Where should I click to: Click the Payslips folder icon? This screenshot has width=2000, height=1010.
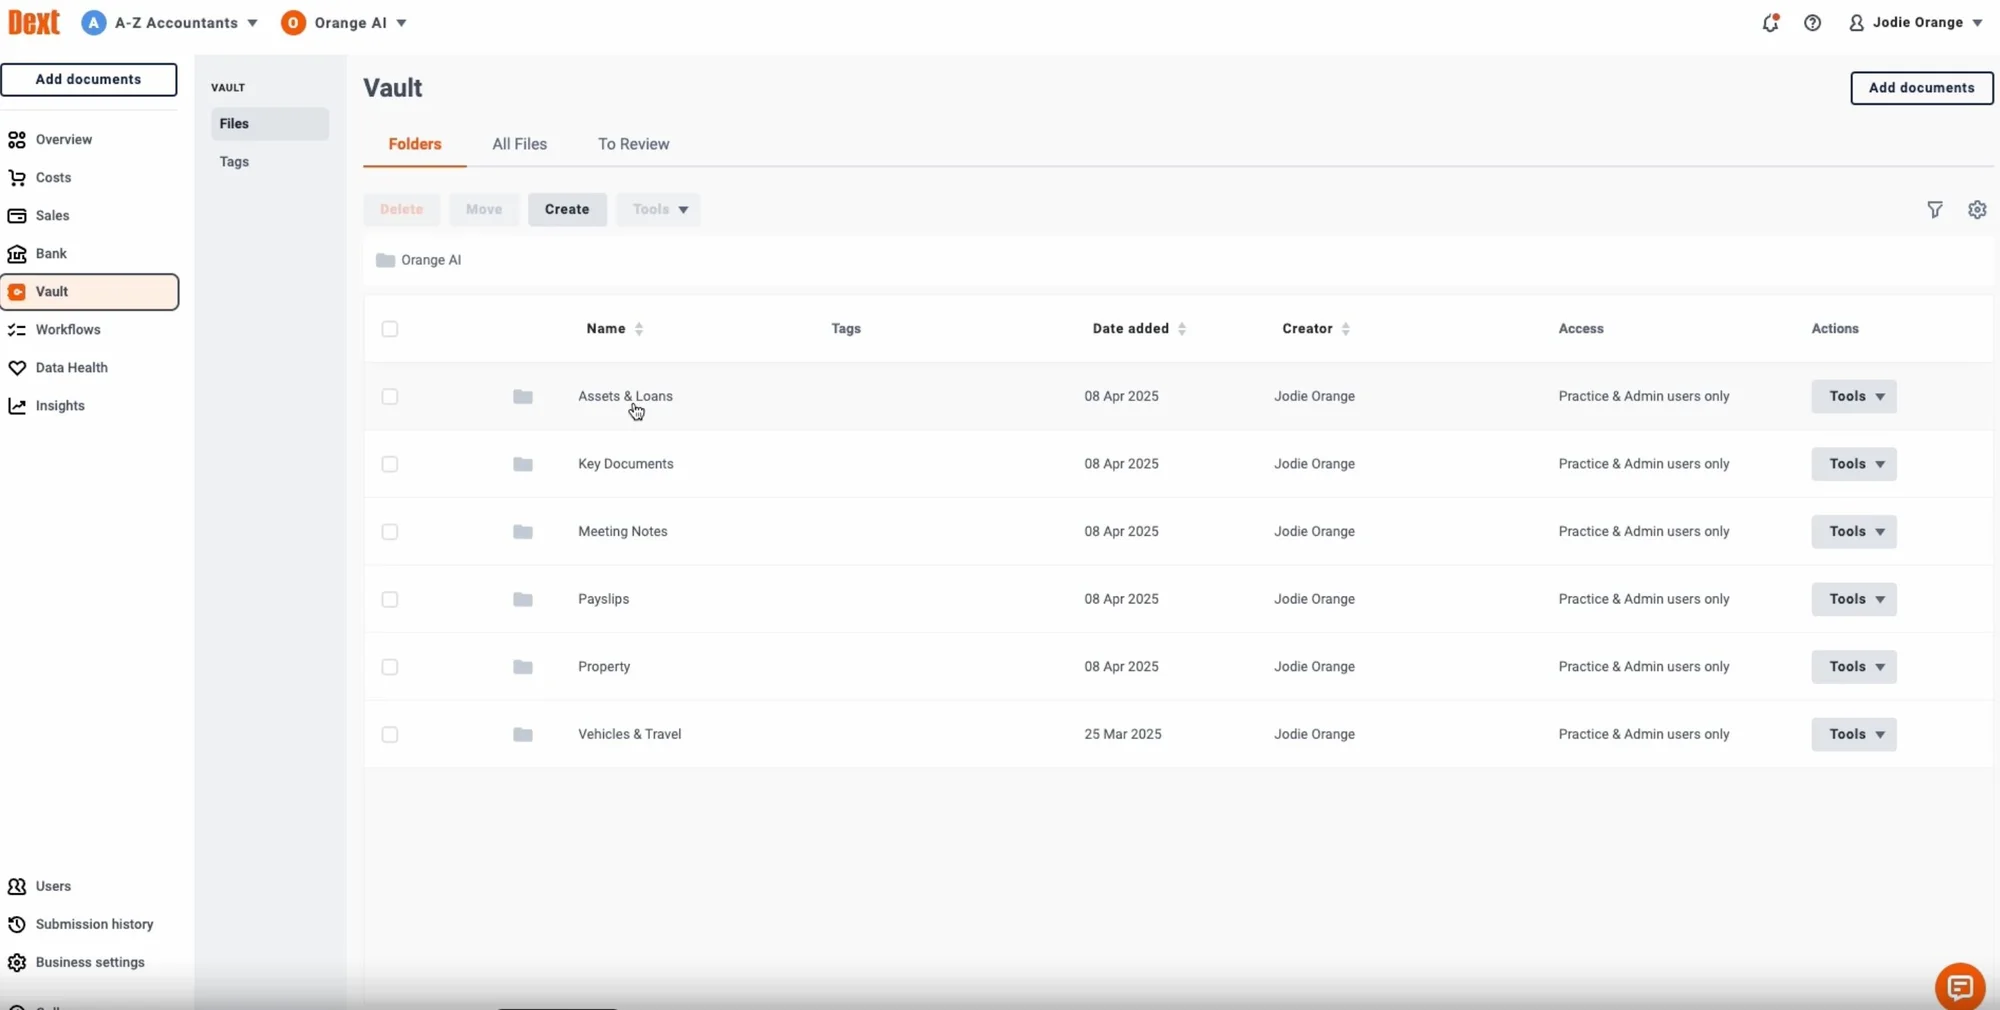click(x=522, y=600)
